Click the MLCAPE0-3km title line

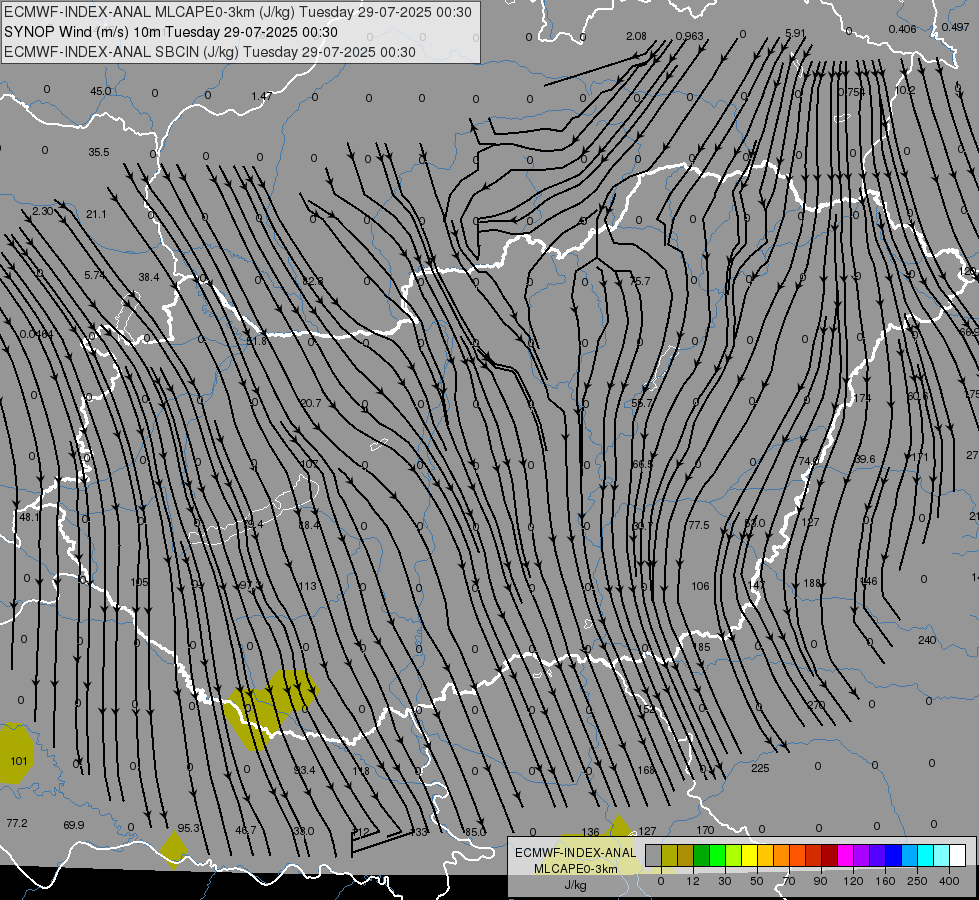click(238, 12)
